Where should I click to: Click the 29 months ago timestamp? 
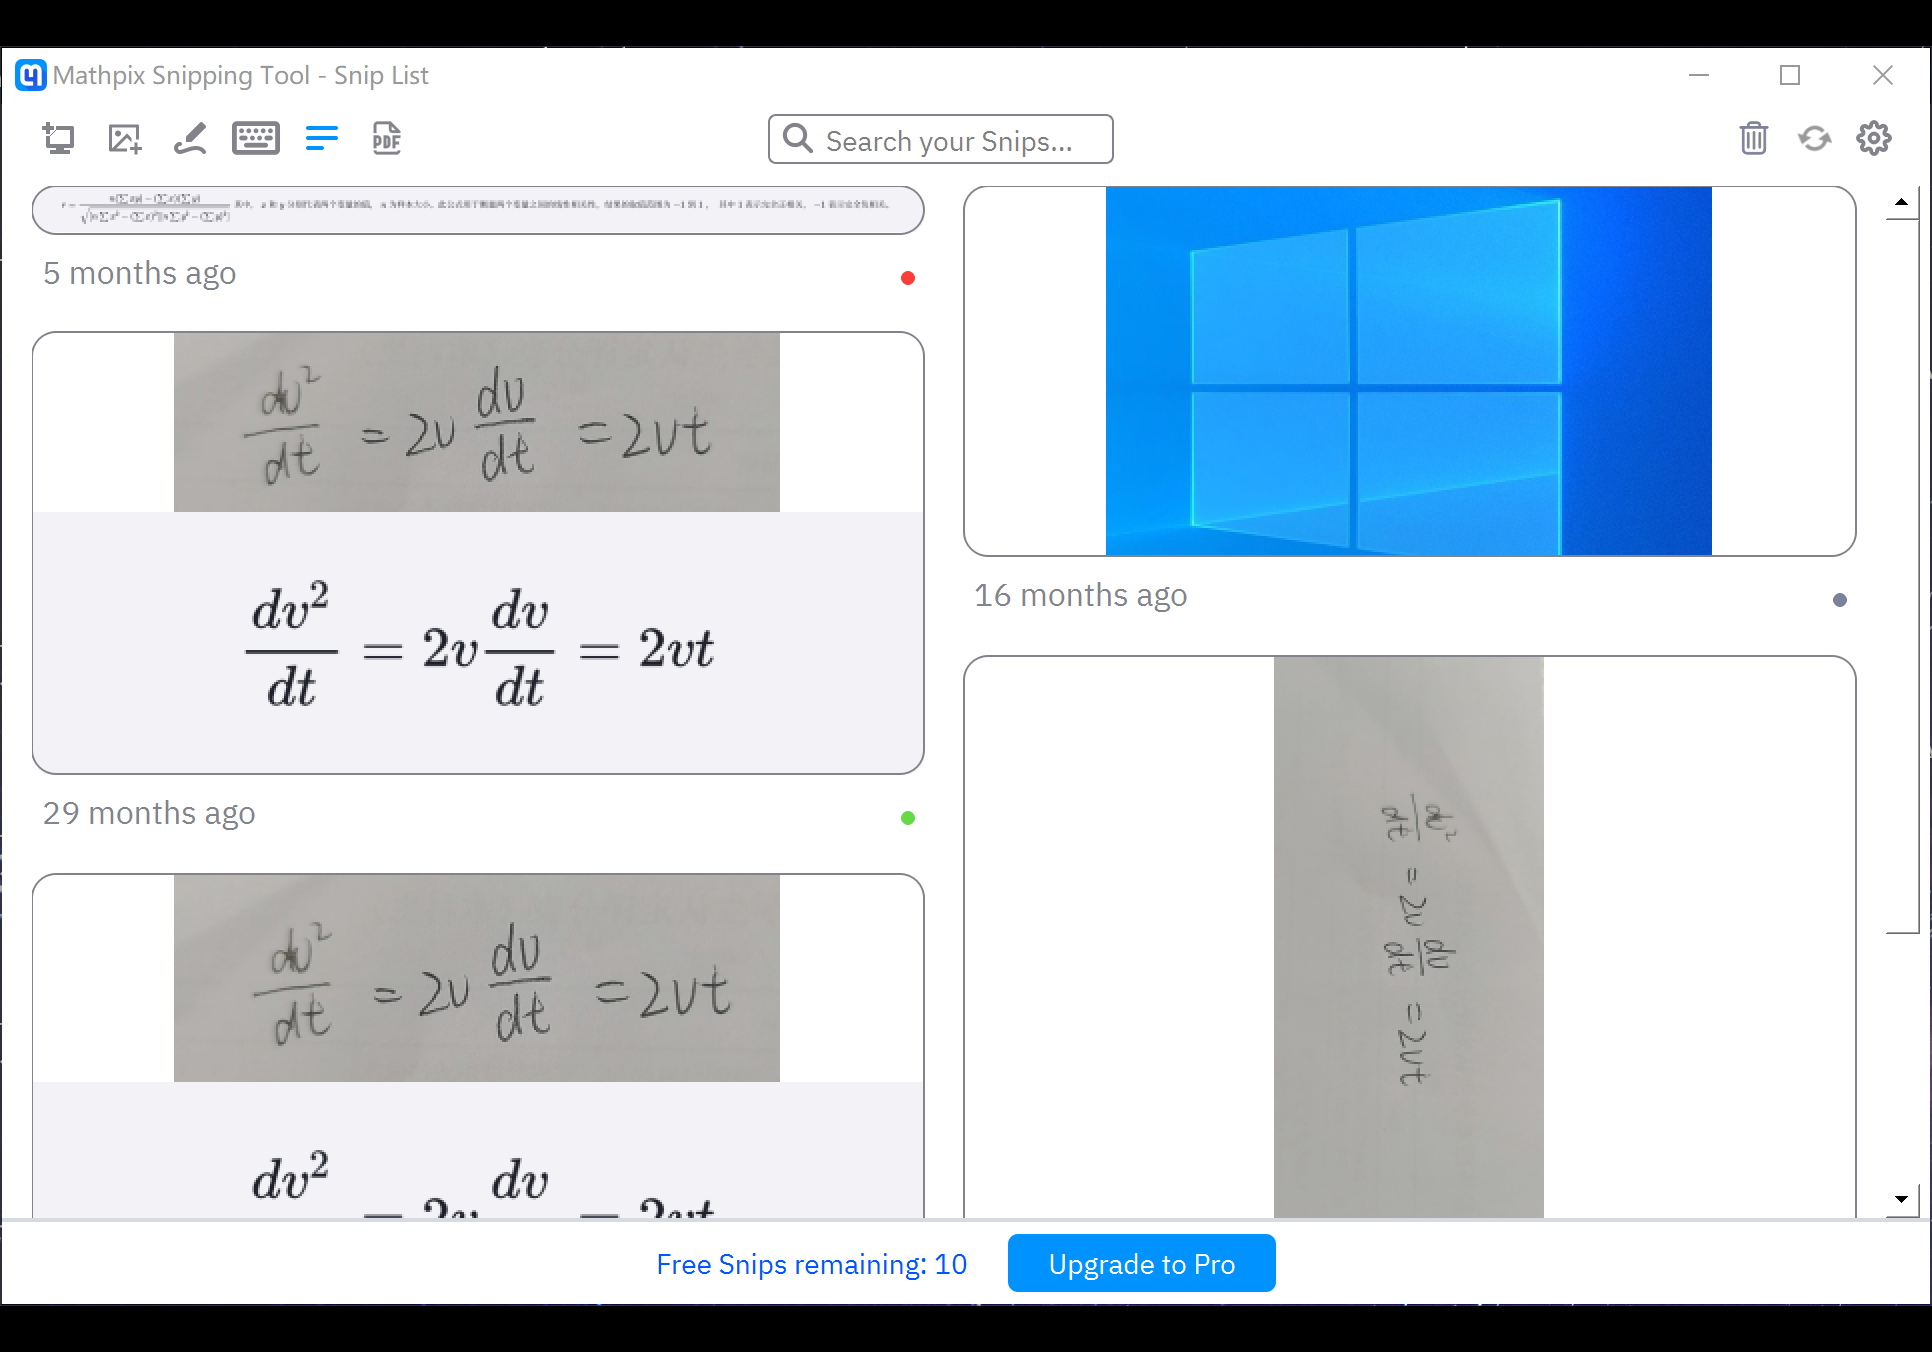[x=149, y=813]
